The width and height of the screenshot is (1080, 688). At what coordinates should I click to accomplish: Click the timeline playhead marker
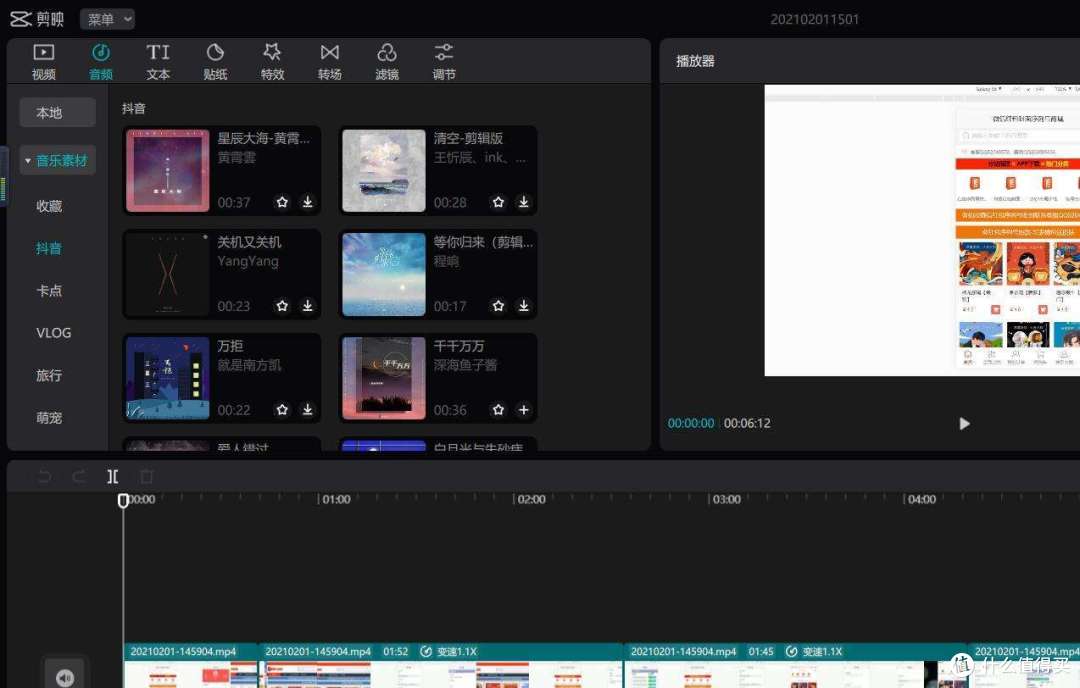123,500
